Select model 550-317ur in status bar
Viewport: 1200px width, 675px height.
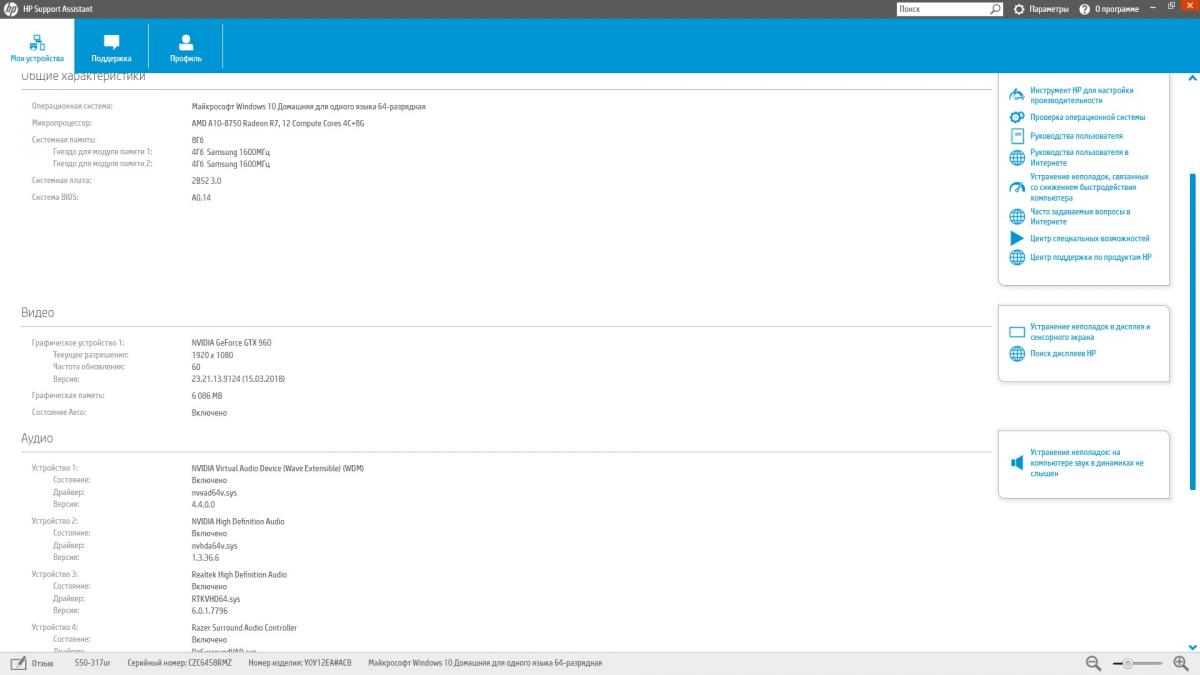[x=93, y=662]
